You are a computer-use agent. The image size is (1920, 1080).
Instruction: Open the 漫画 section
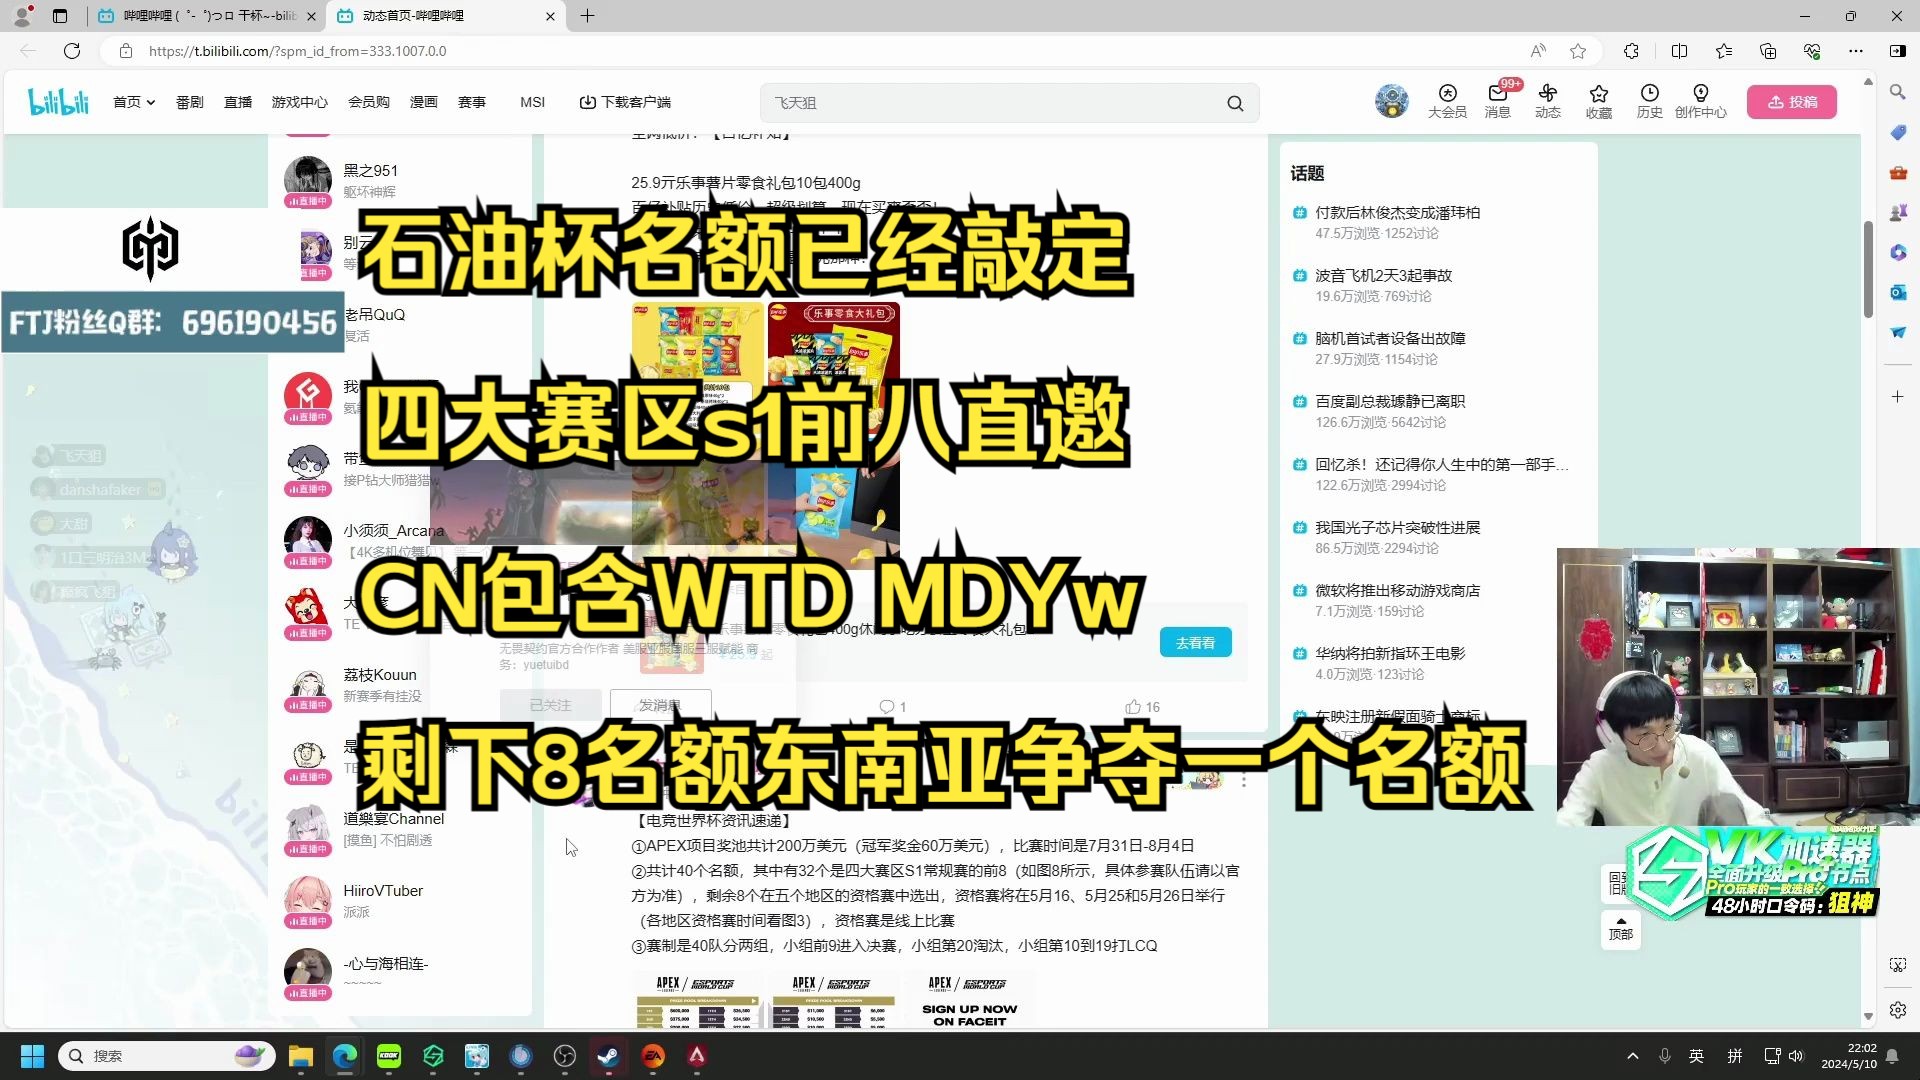[424, 102]
